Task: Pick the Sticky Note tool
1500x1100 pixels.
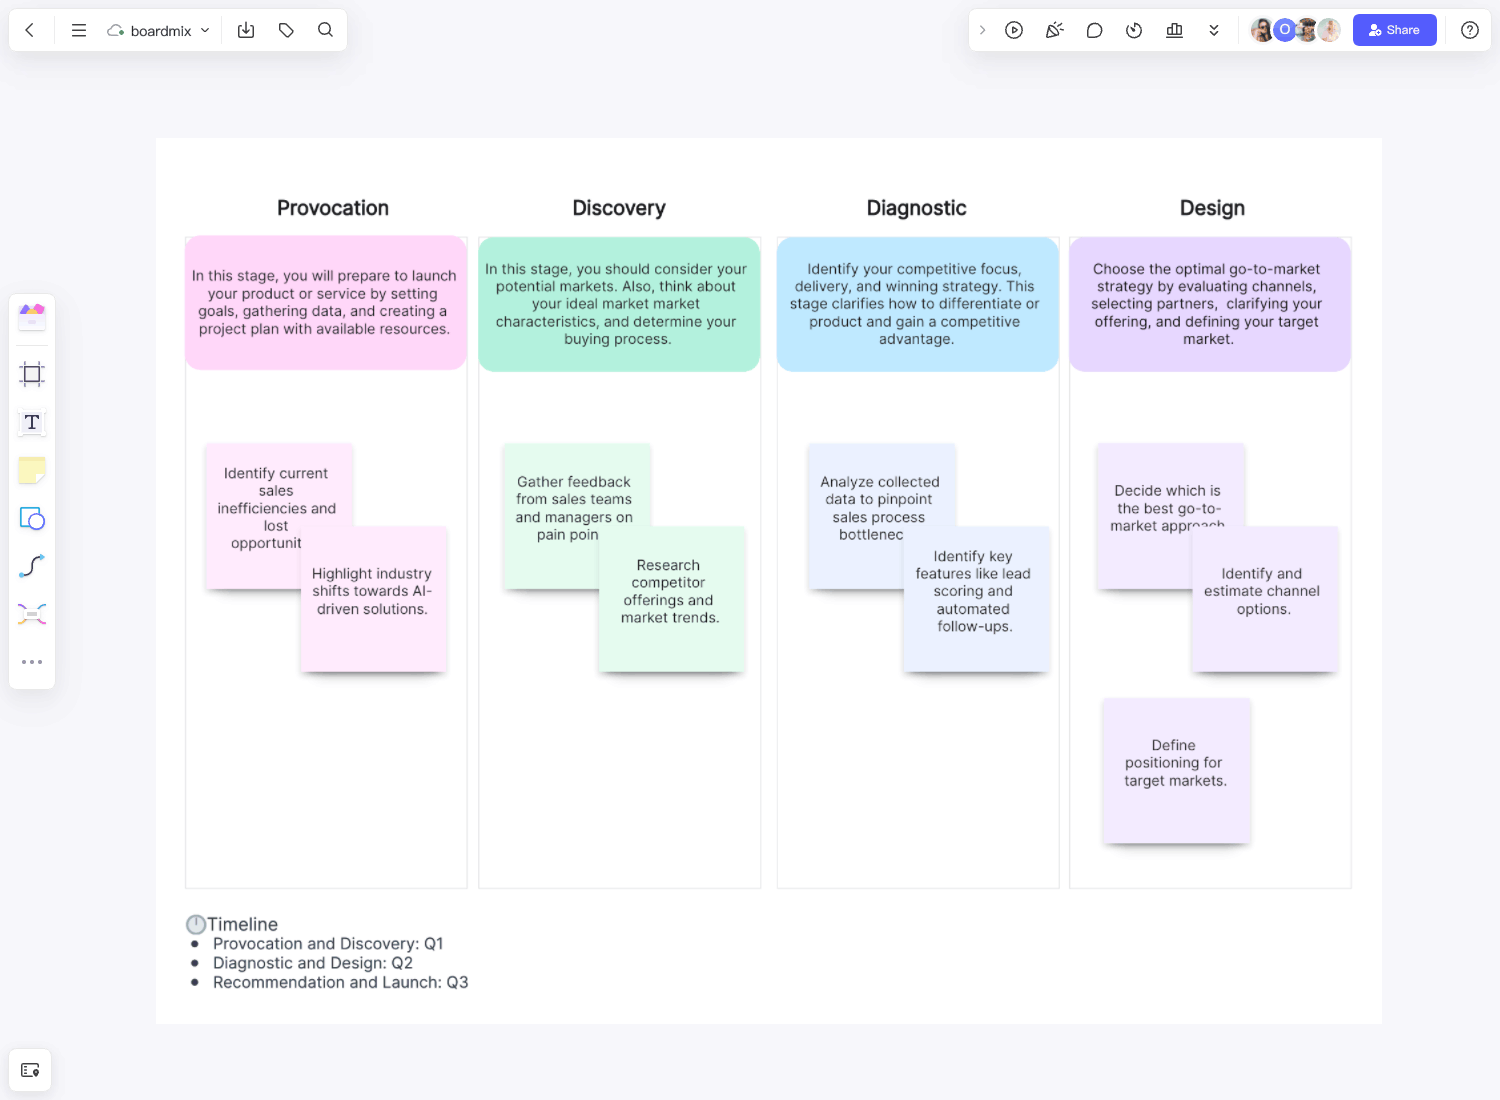Action: pos(31,470)
